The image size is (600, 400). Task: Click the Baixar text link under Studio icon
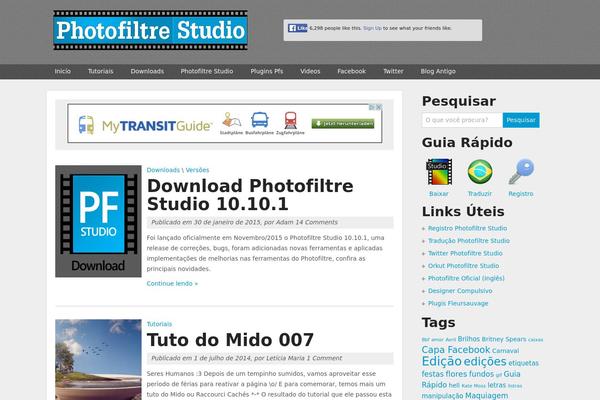pos(439,194)
